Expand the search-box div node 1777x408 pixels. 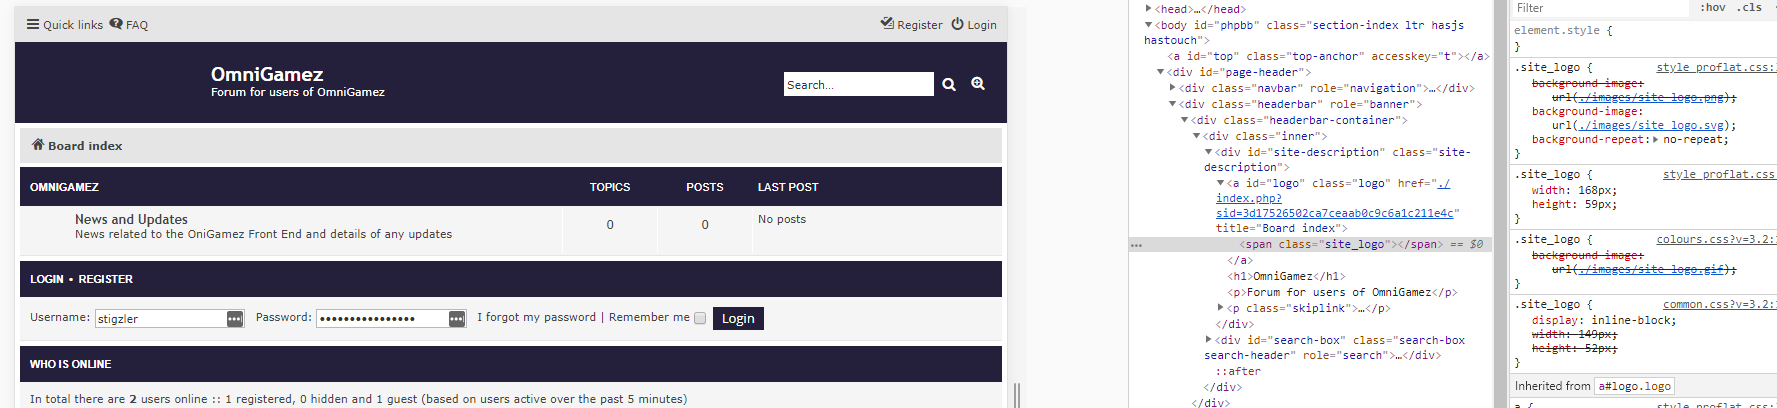pyautogui.click(x=1209, y=340)
